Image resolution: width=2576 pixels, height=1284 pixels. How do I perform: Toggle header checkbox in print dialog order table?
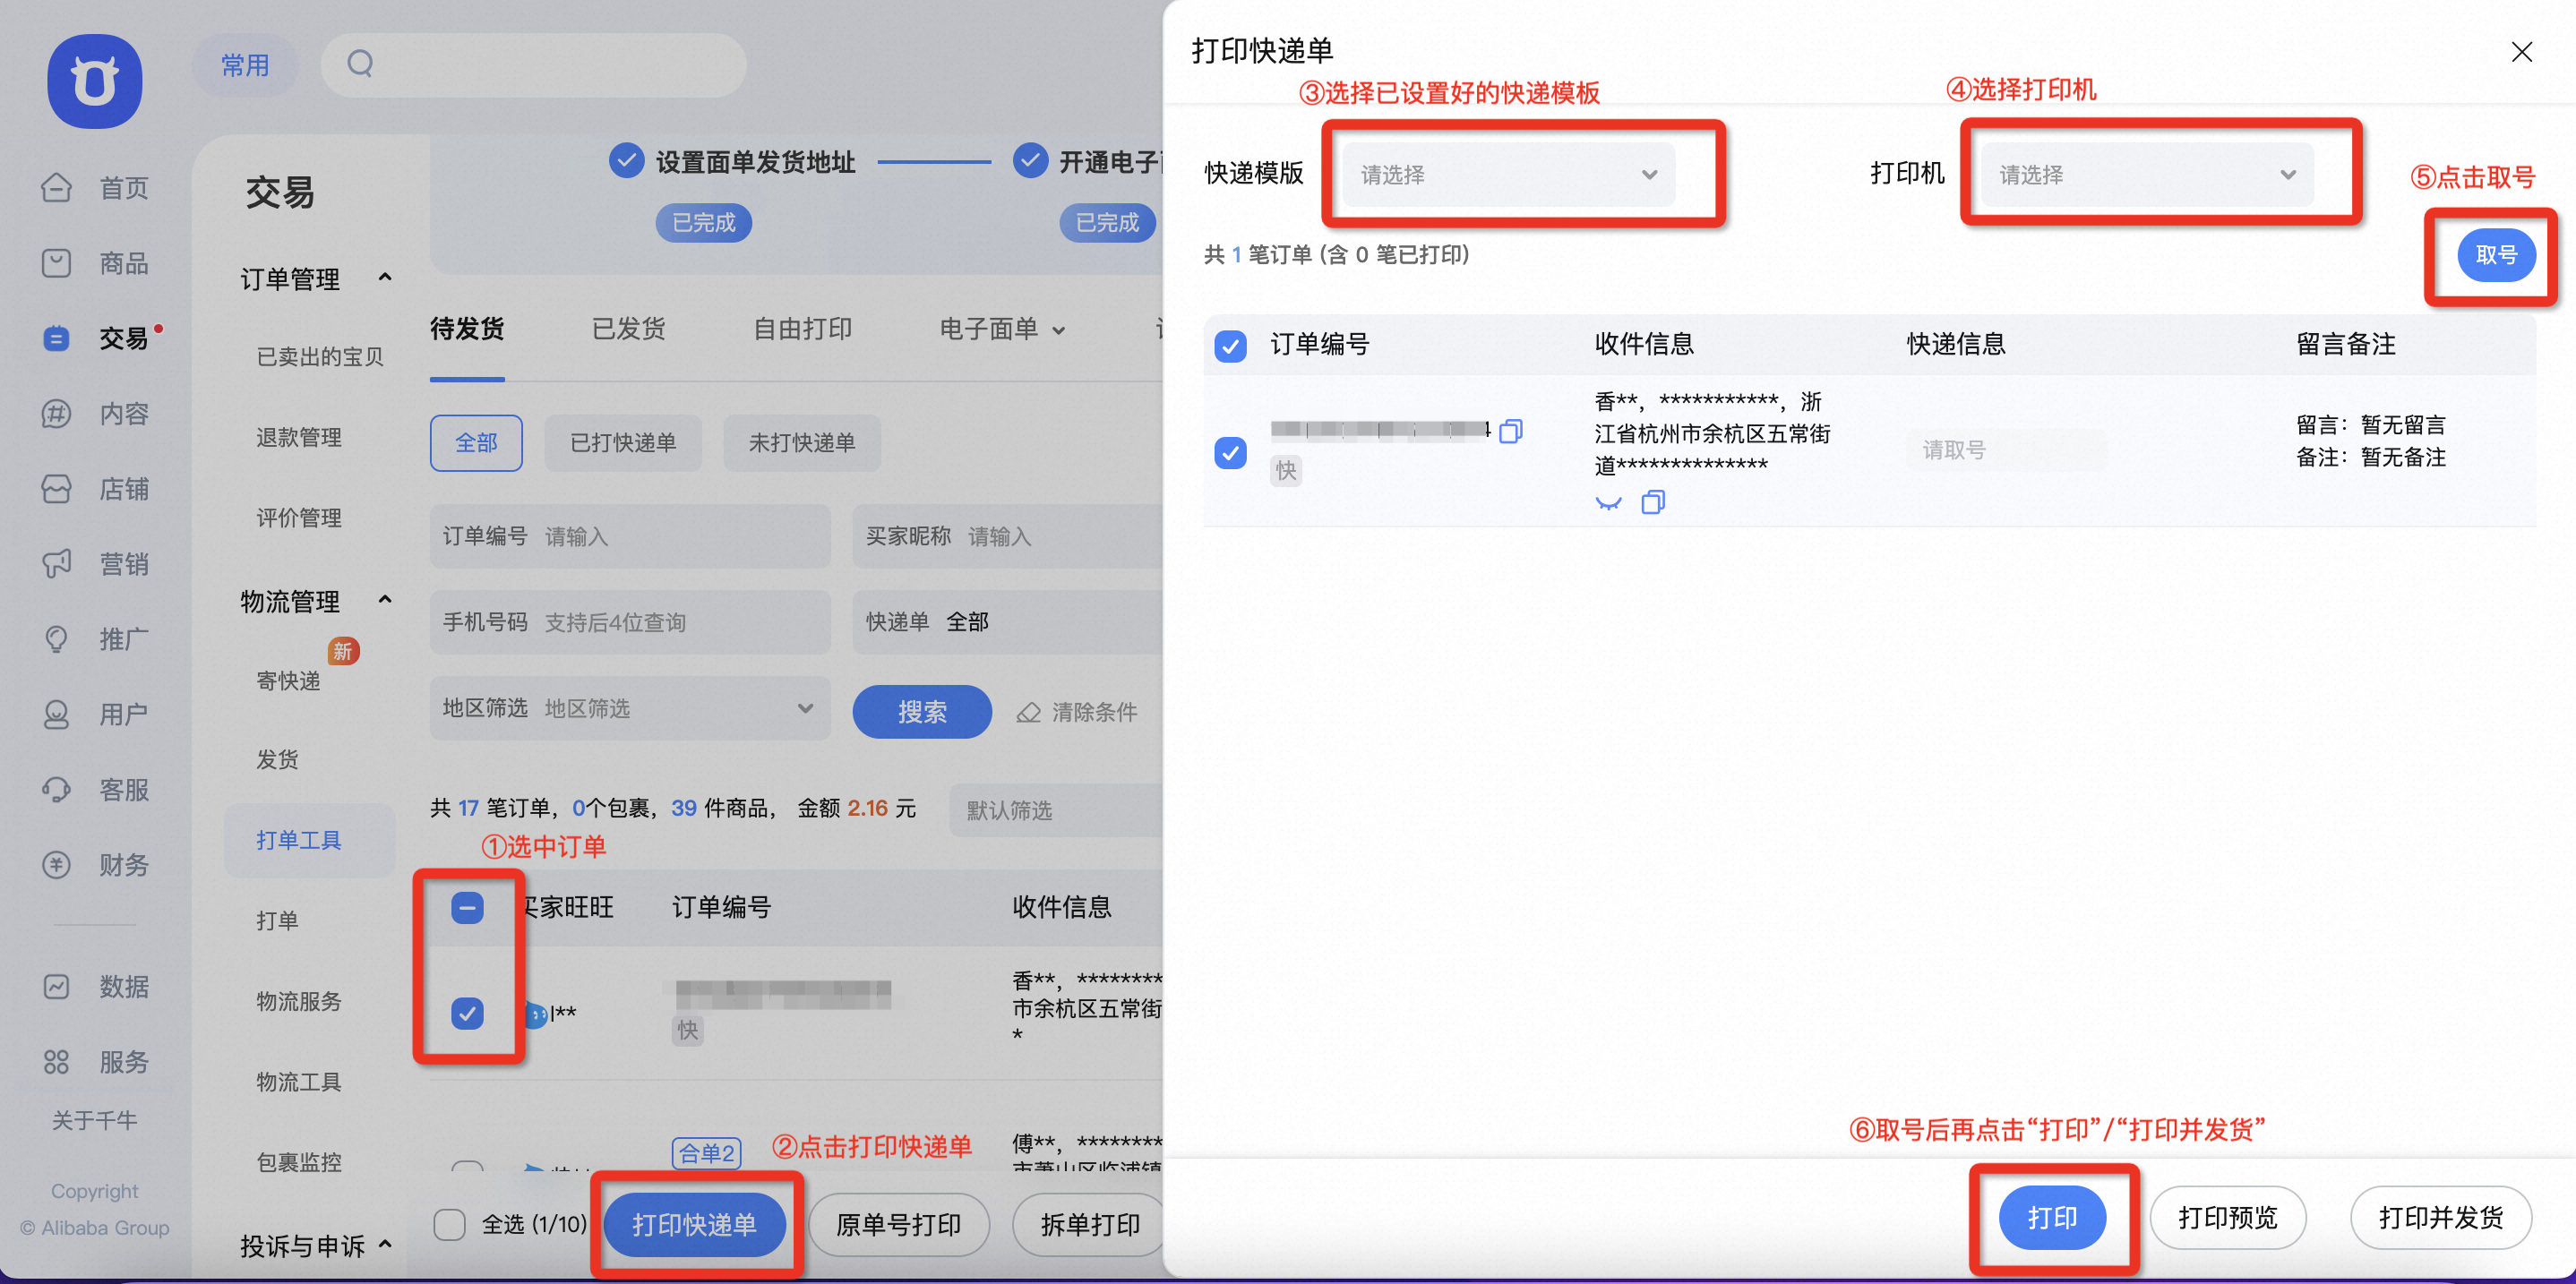(1230, 346)
